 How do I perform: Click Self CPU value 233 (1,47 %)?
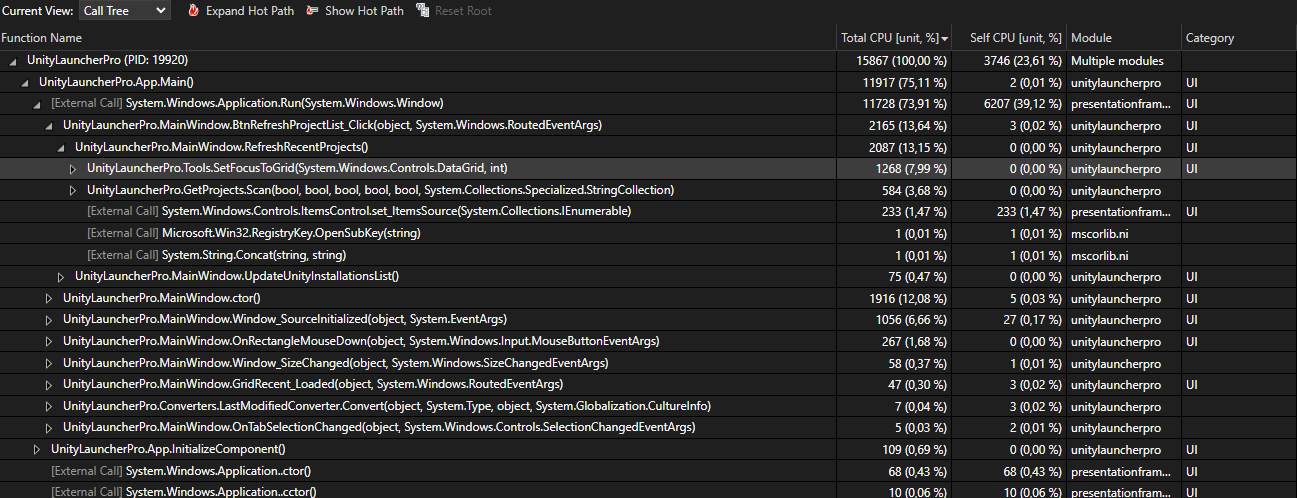[x=1029, y=211]
